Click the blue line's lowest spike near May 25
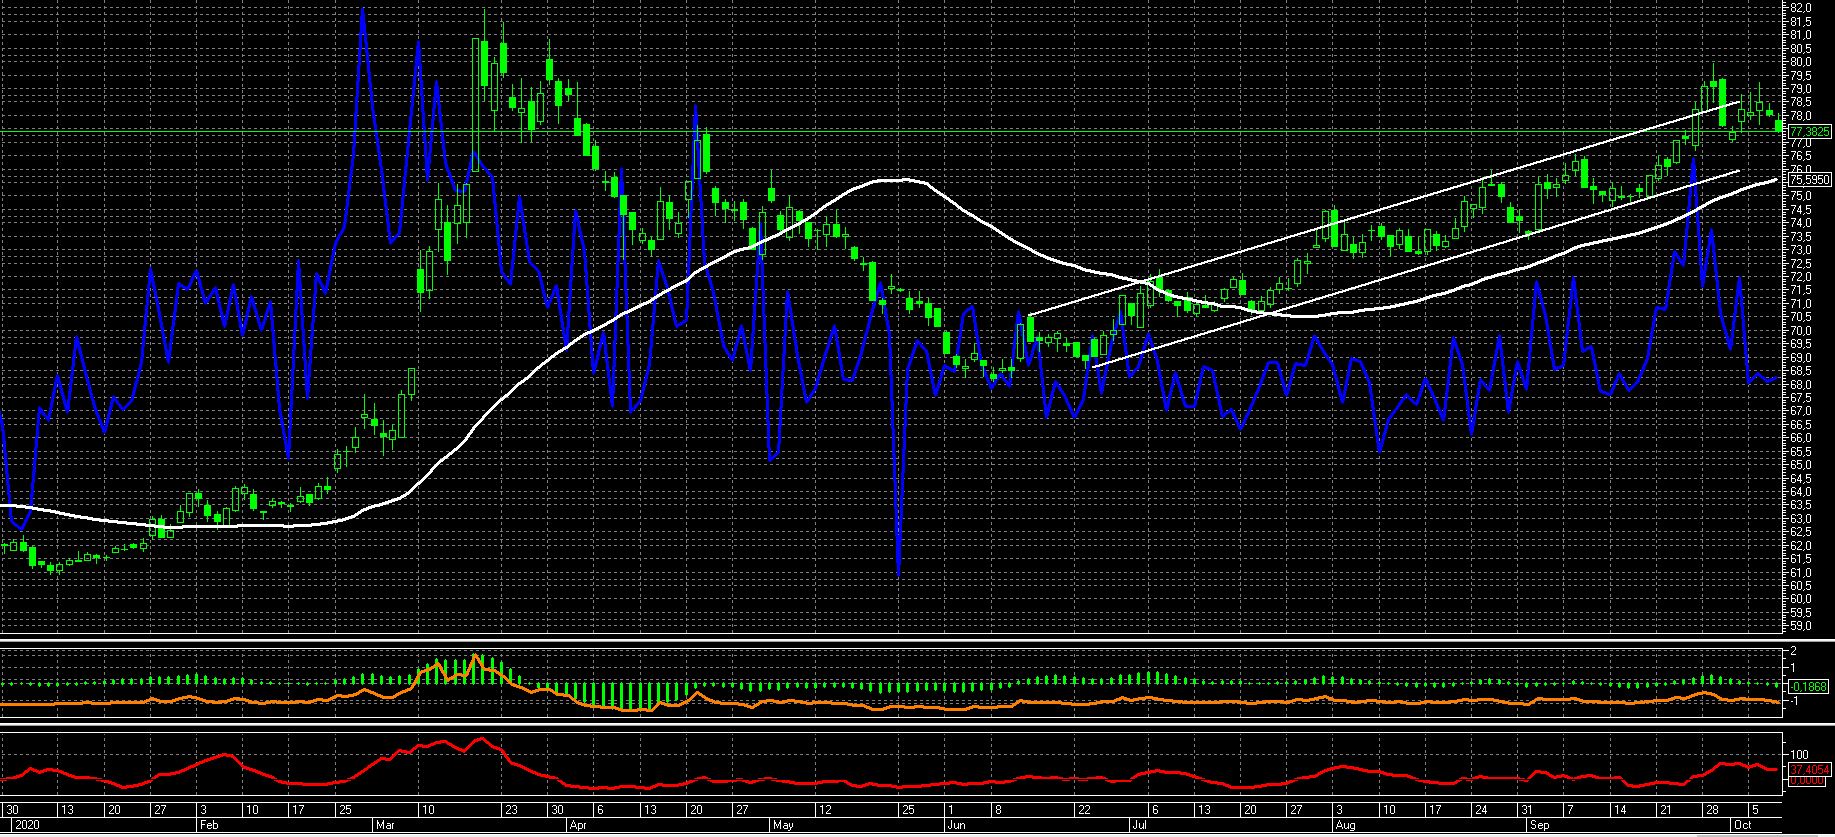The image size is (1835, 837). click(x=899, y=574)
